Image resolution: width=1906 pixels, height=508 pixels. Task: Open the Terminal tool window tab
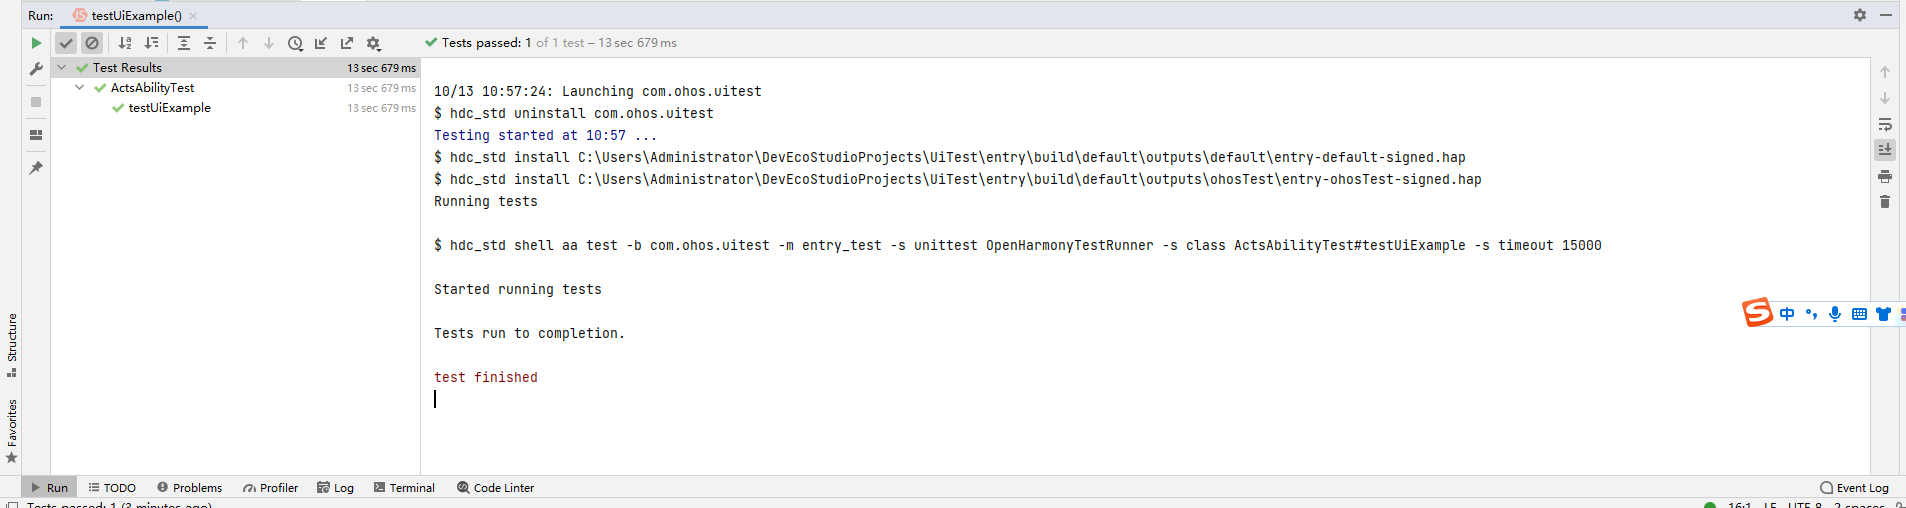[x=404, y=488]
